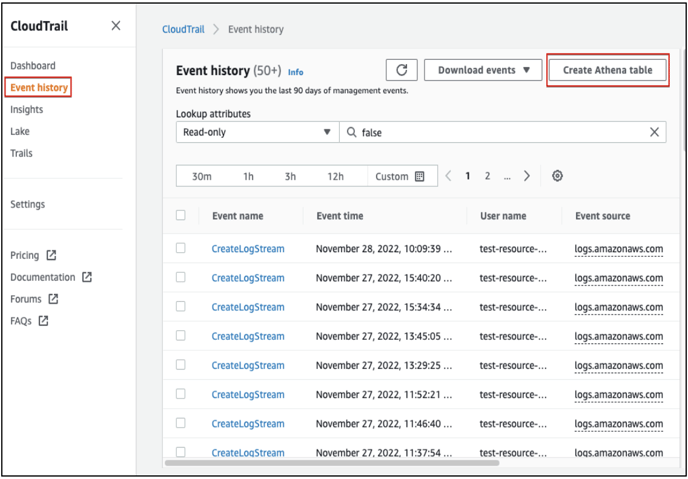Close the CloudTrail sidebar panel
Viewport: 688px width, 479px height.
116,26
